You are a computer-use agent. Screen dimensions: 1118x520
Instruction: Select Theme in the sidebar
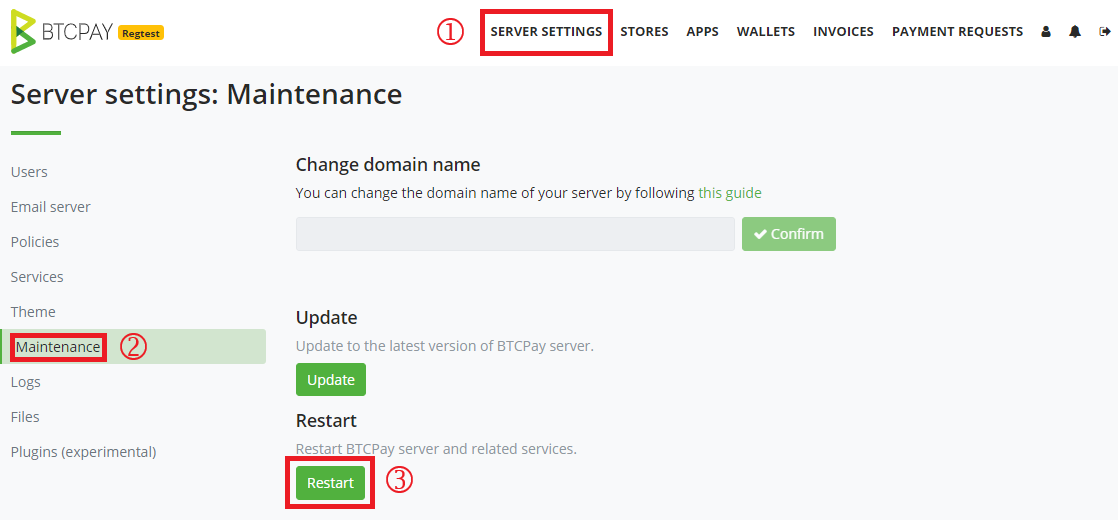point(33,312)
